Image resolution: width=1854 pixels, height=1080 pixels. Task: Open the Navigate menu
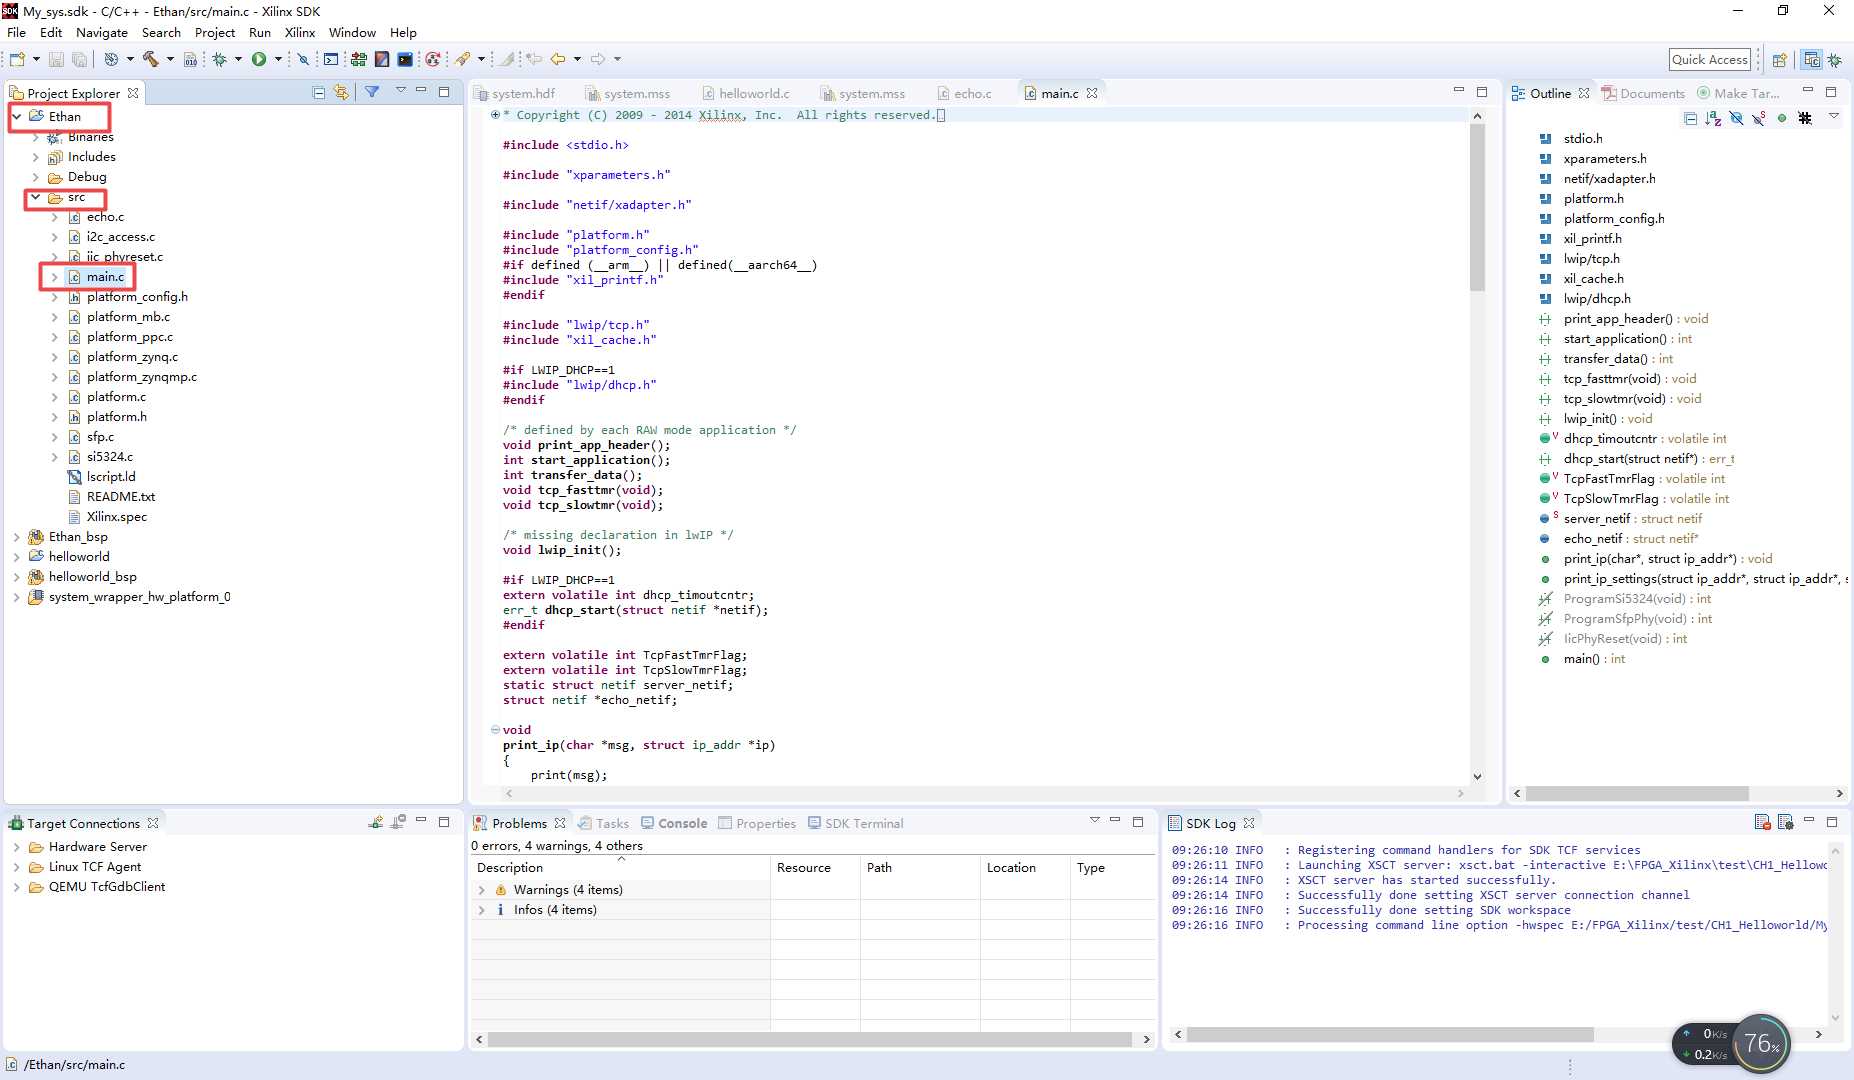coord(102,32)
